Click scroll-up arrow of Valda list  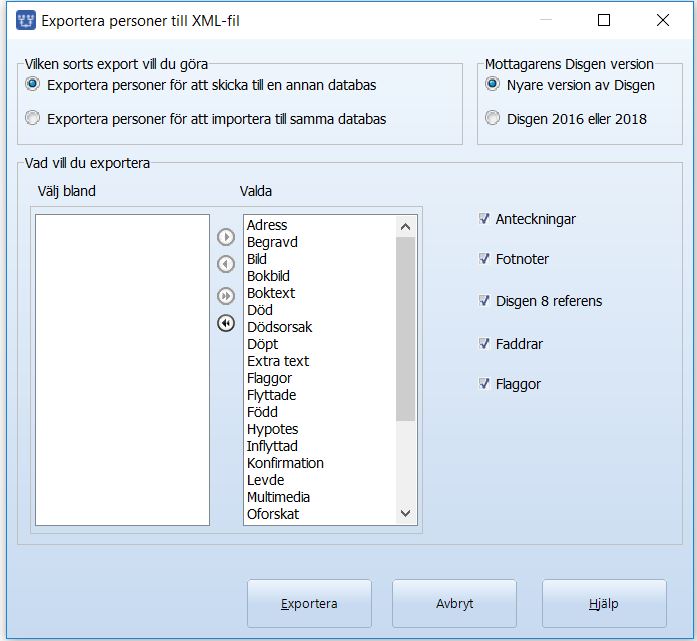pyautogui.click(x=405, y=227)
